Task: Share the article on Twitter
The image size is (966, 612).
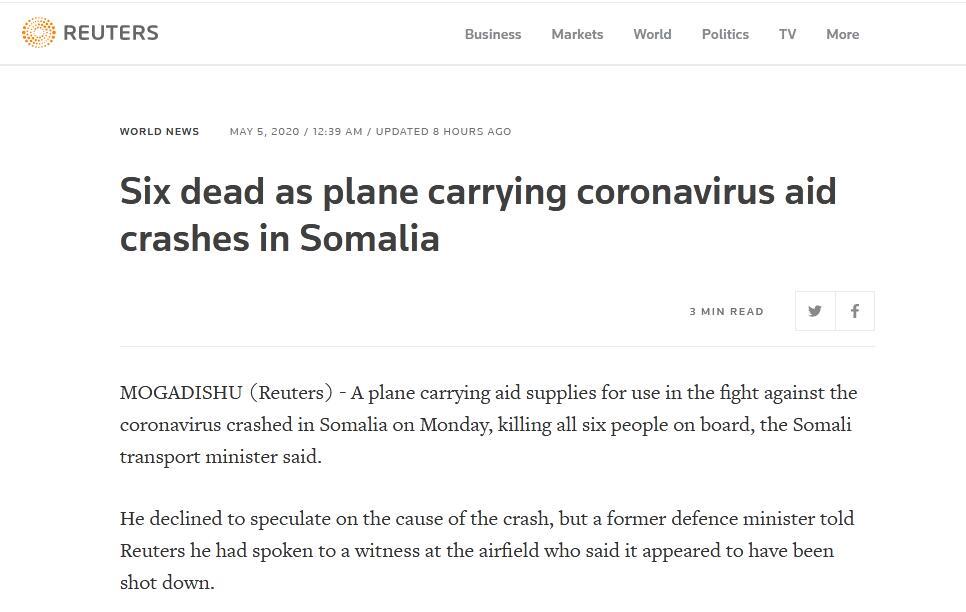Action: point(815,311)
